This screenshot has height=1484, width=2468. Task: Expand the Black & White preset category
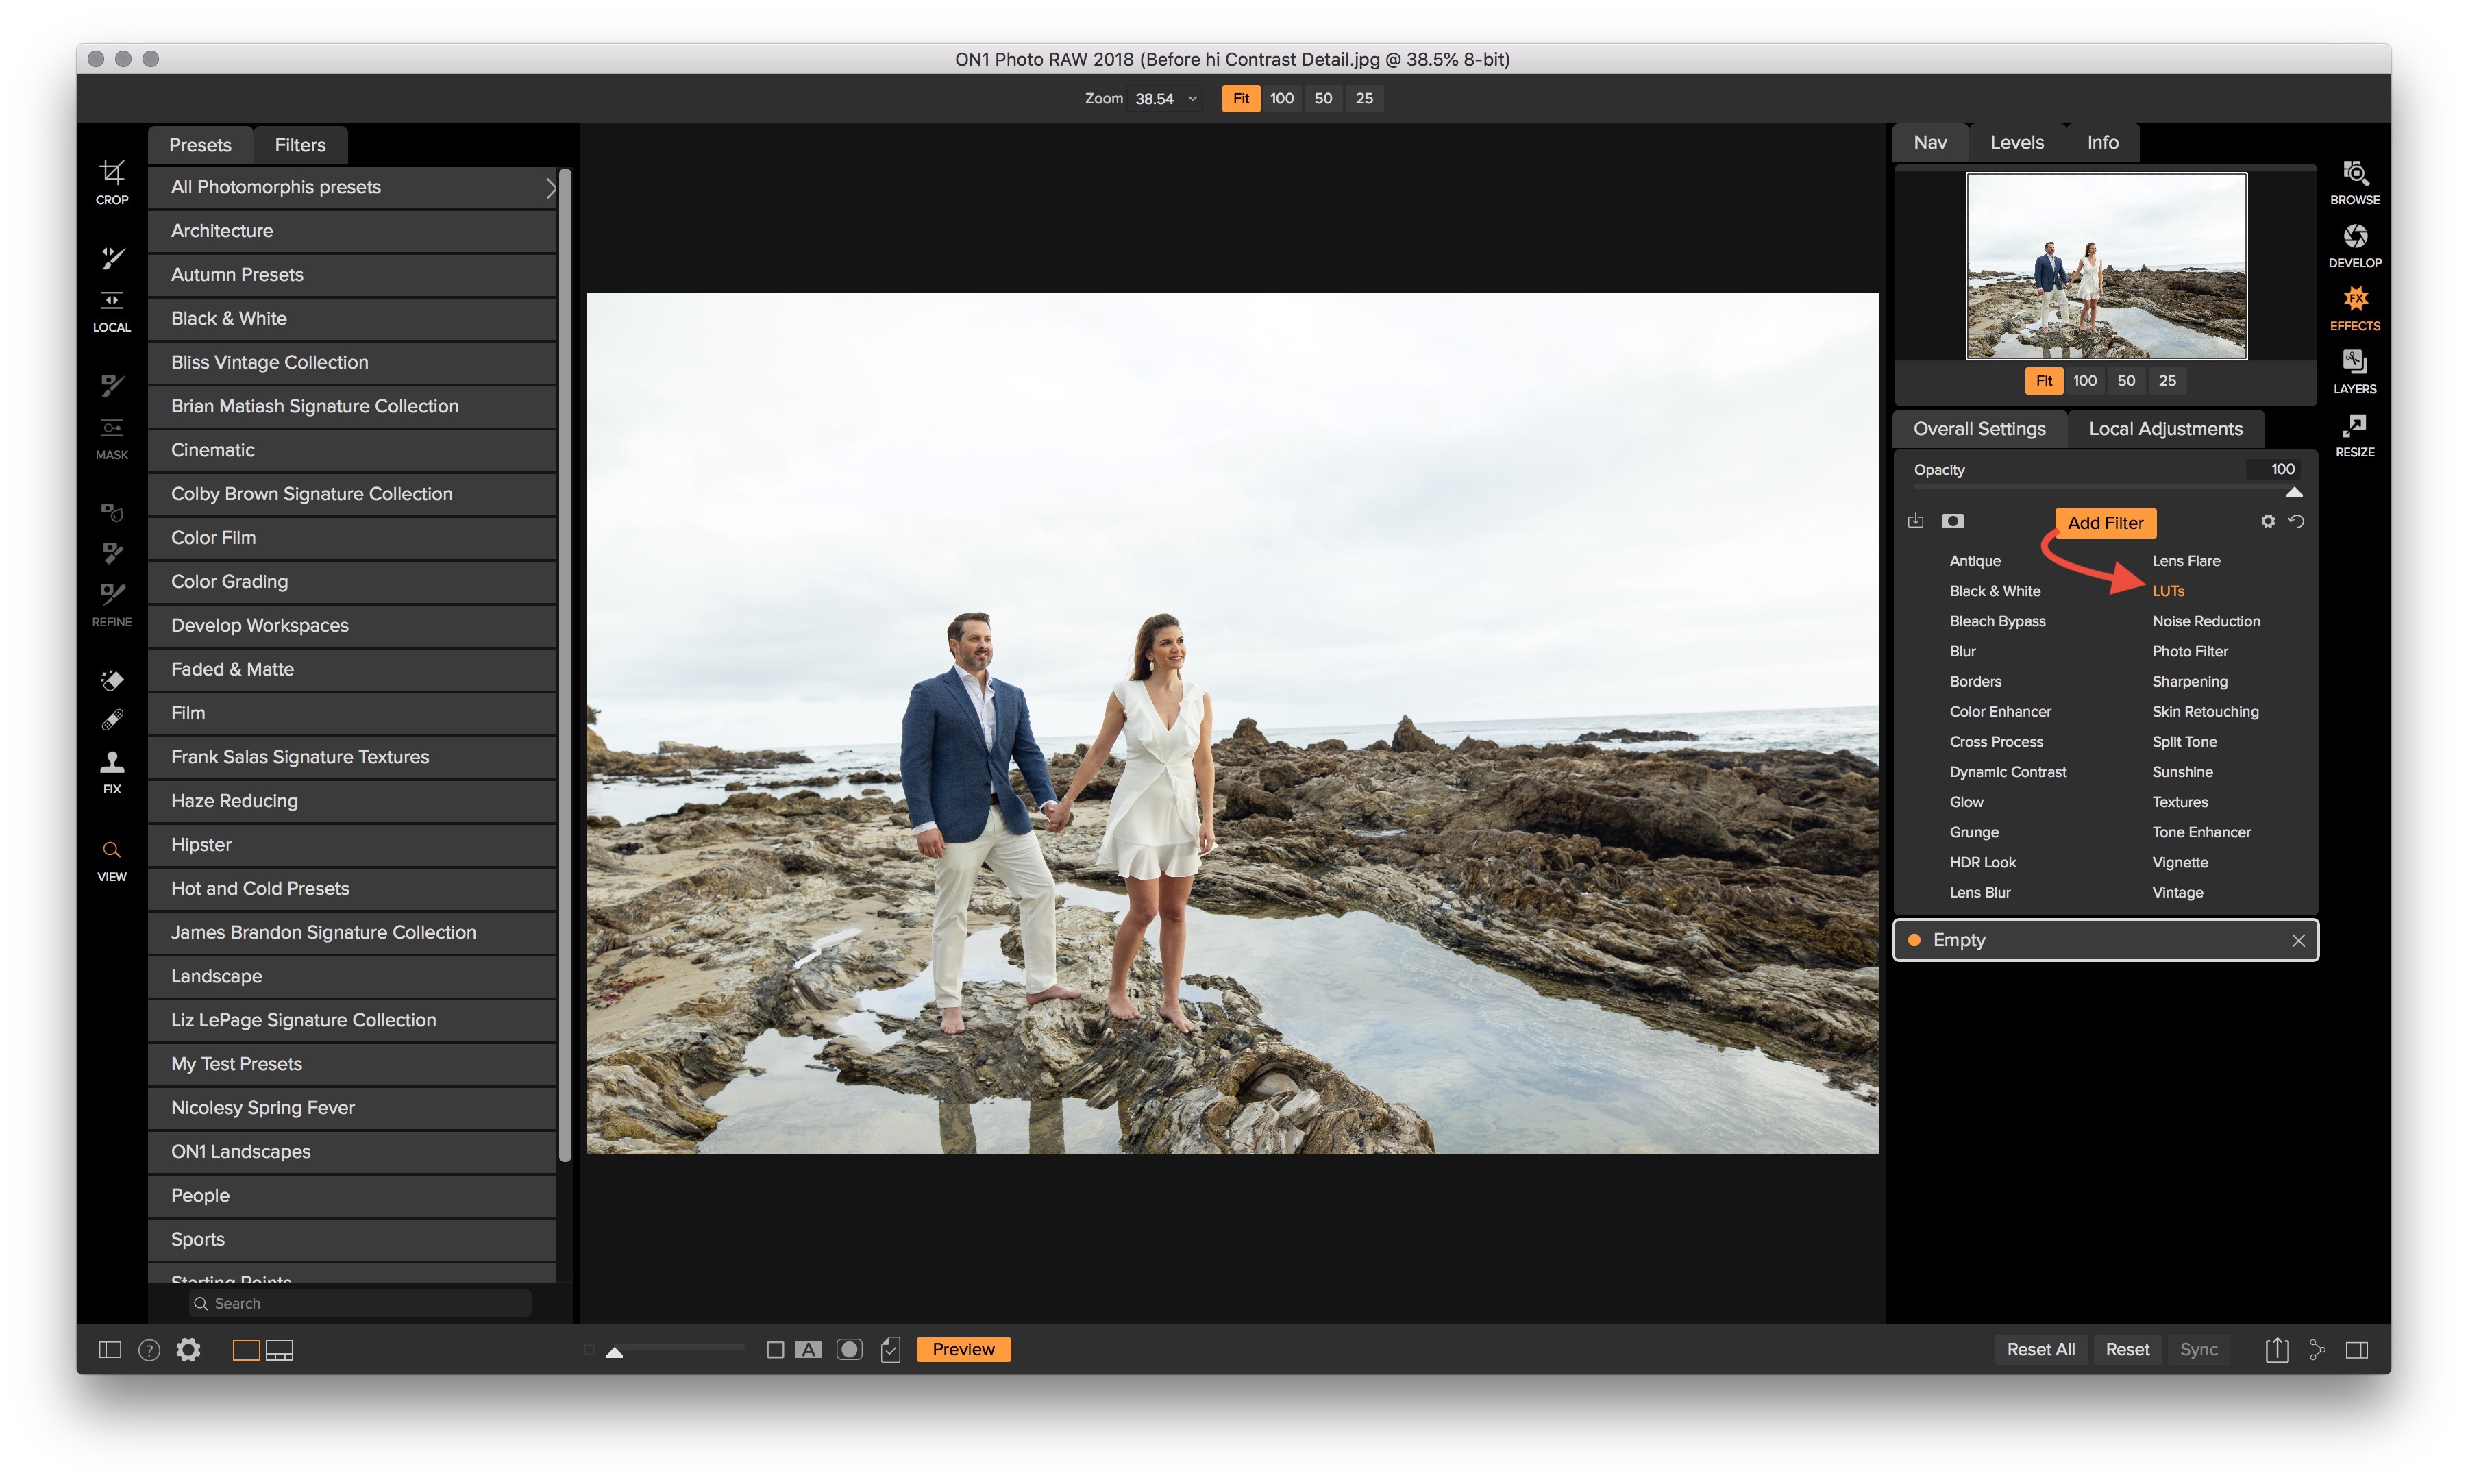352,319
